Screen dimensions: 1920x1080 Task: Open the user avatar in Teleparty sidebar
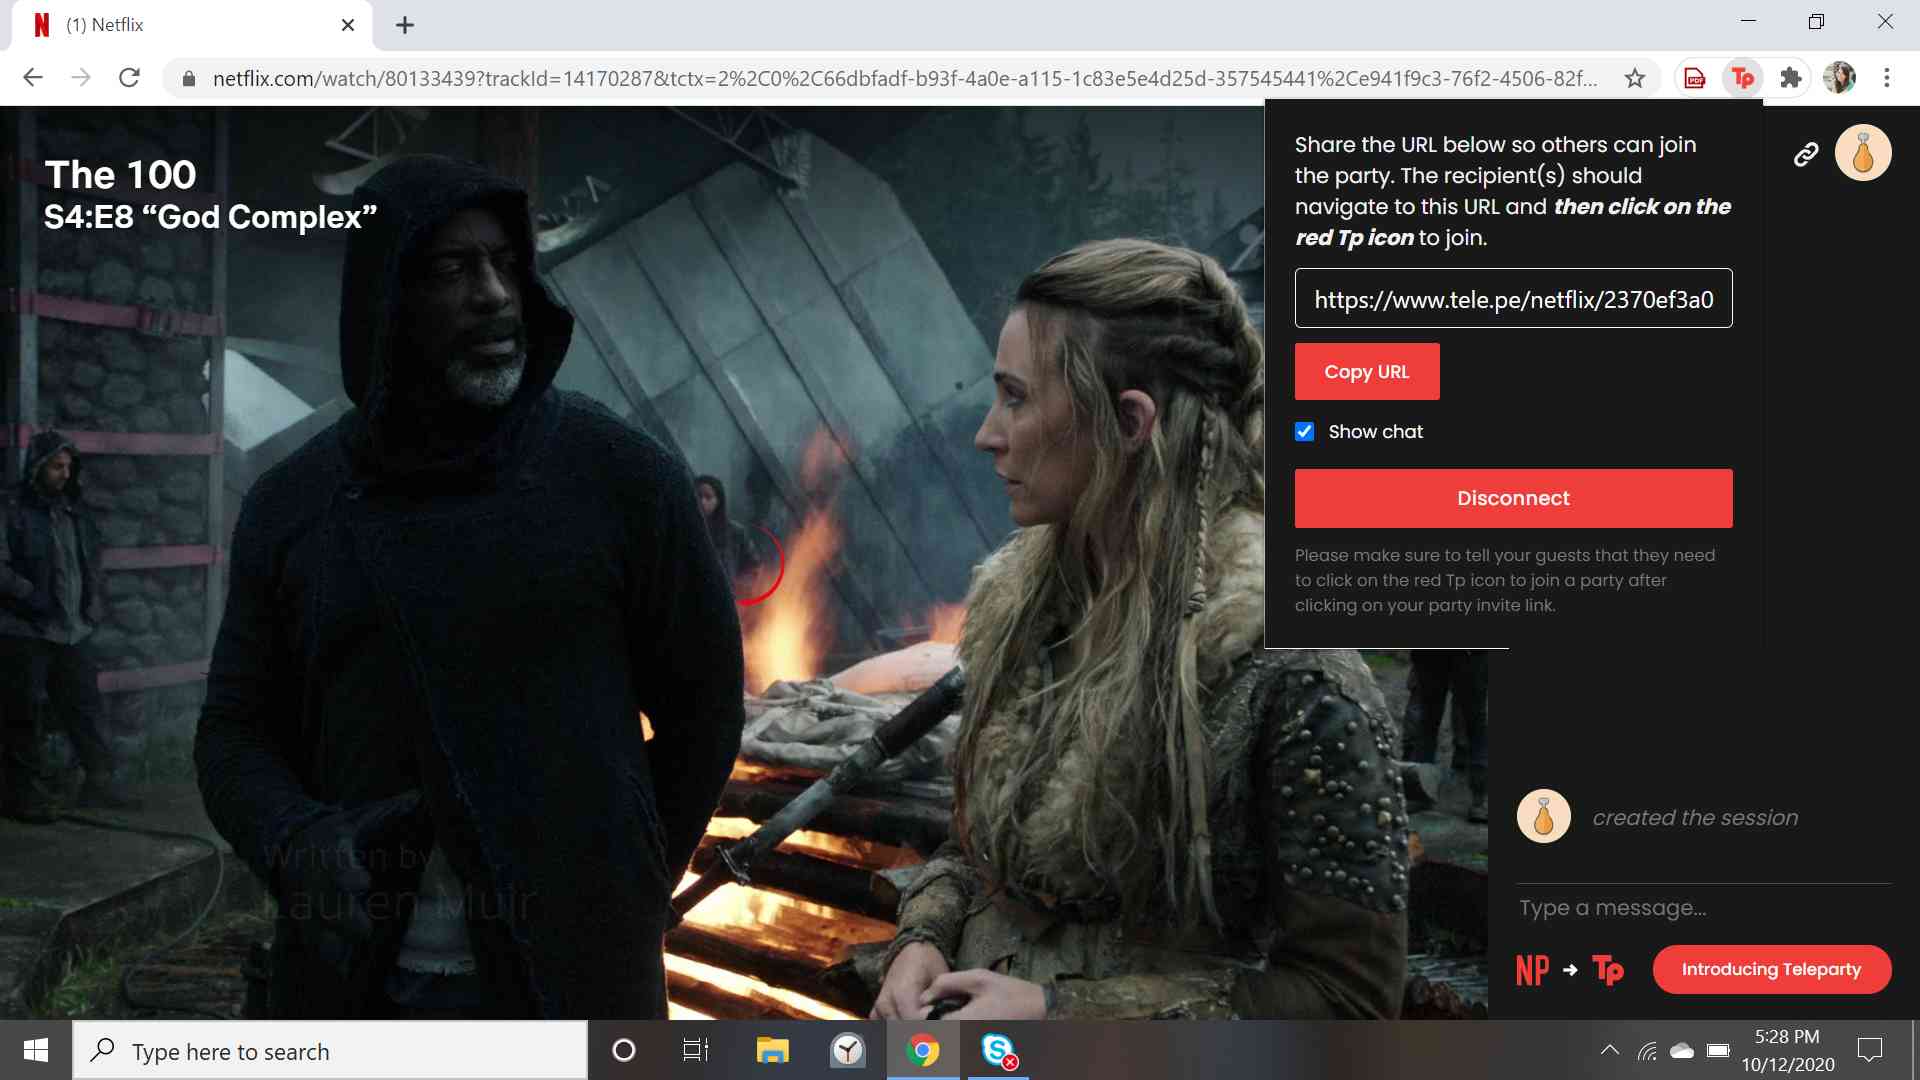click(x=1863, y=153)
